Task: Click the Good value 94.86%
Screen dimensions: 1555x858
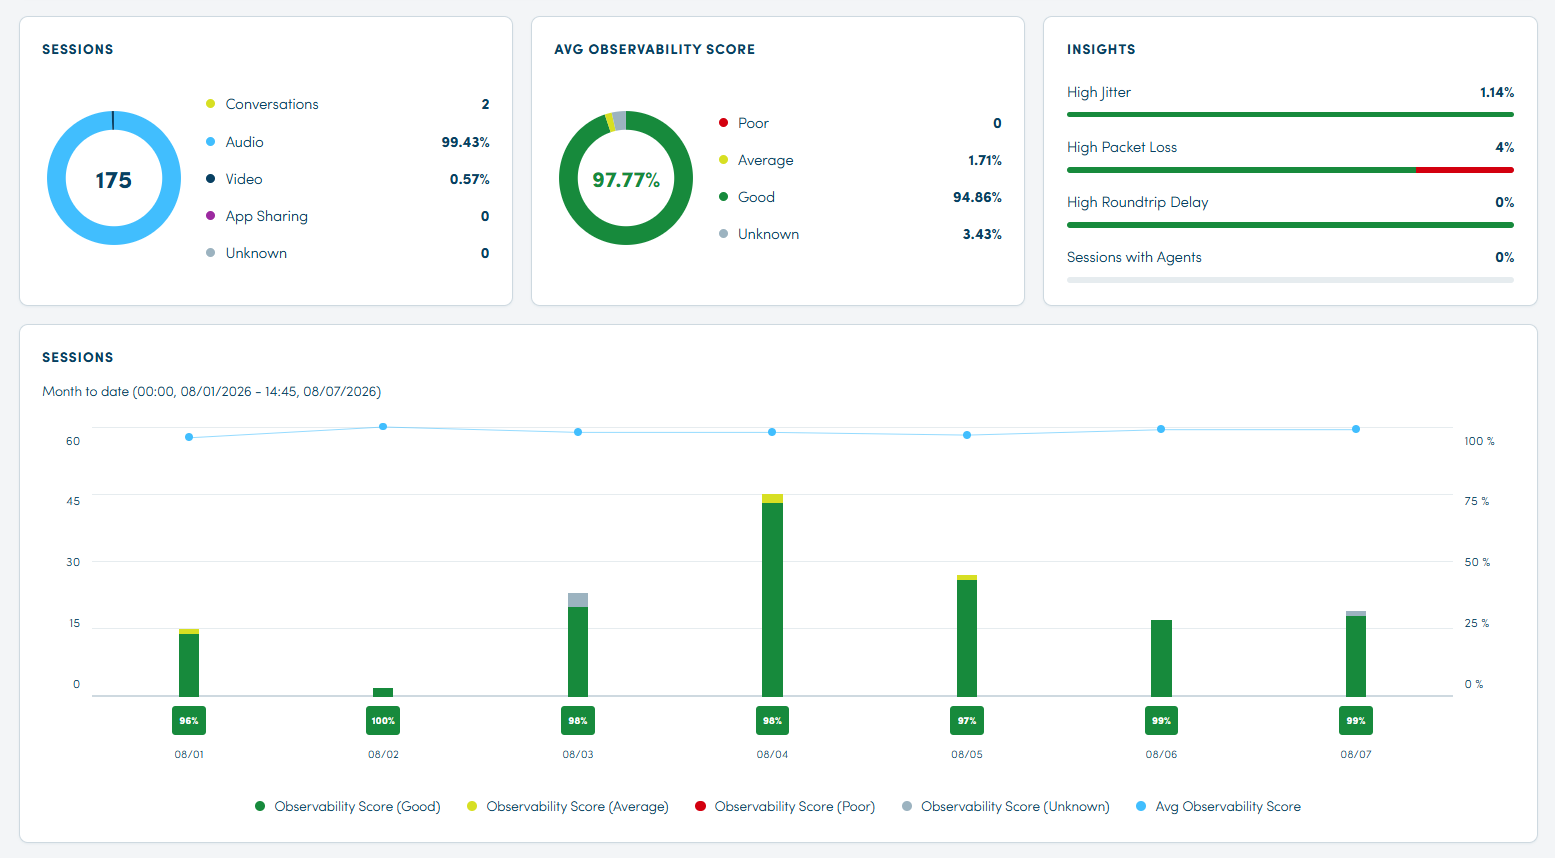Action: point(977,197)
